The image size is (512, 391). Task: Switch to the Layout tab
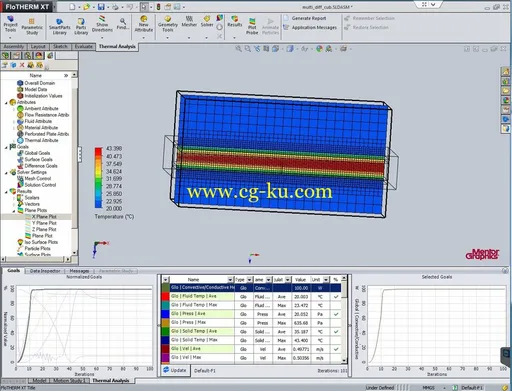[38, 47]
